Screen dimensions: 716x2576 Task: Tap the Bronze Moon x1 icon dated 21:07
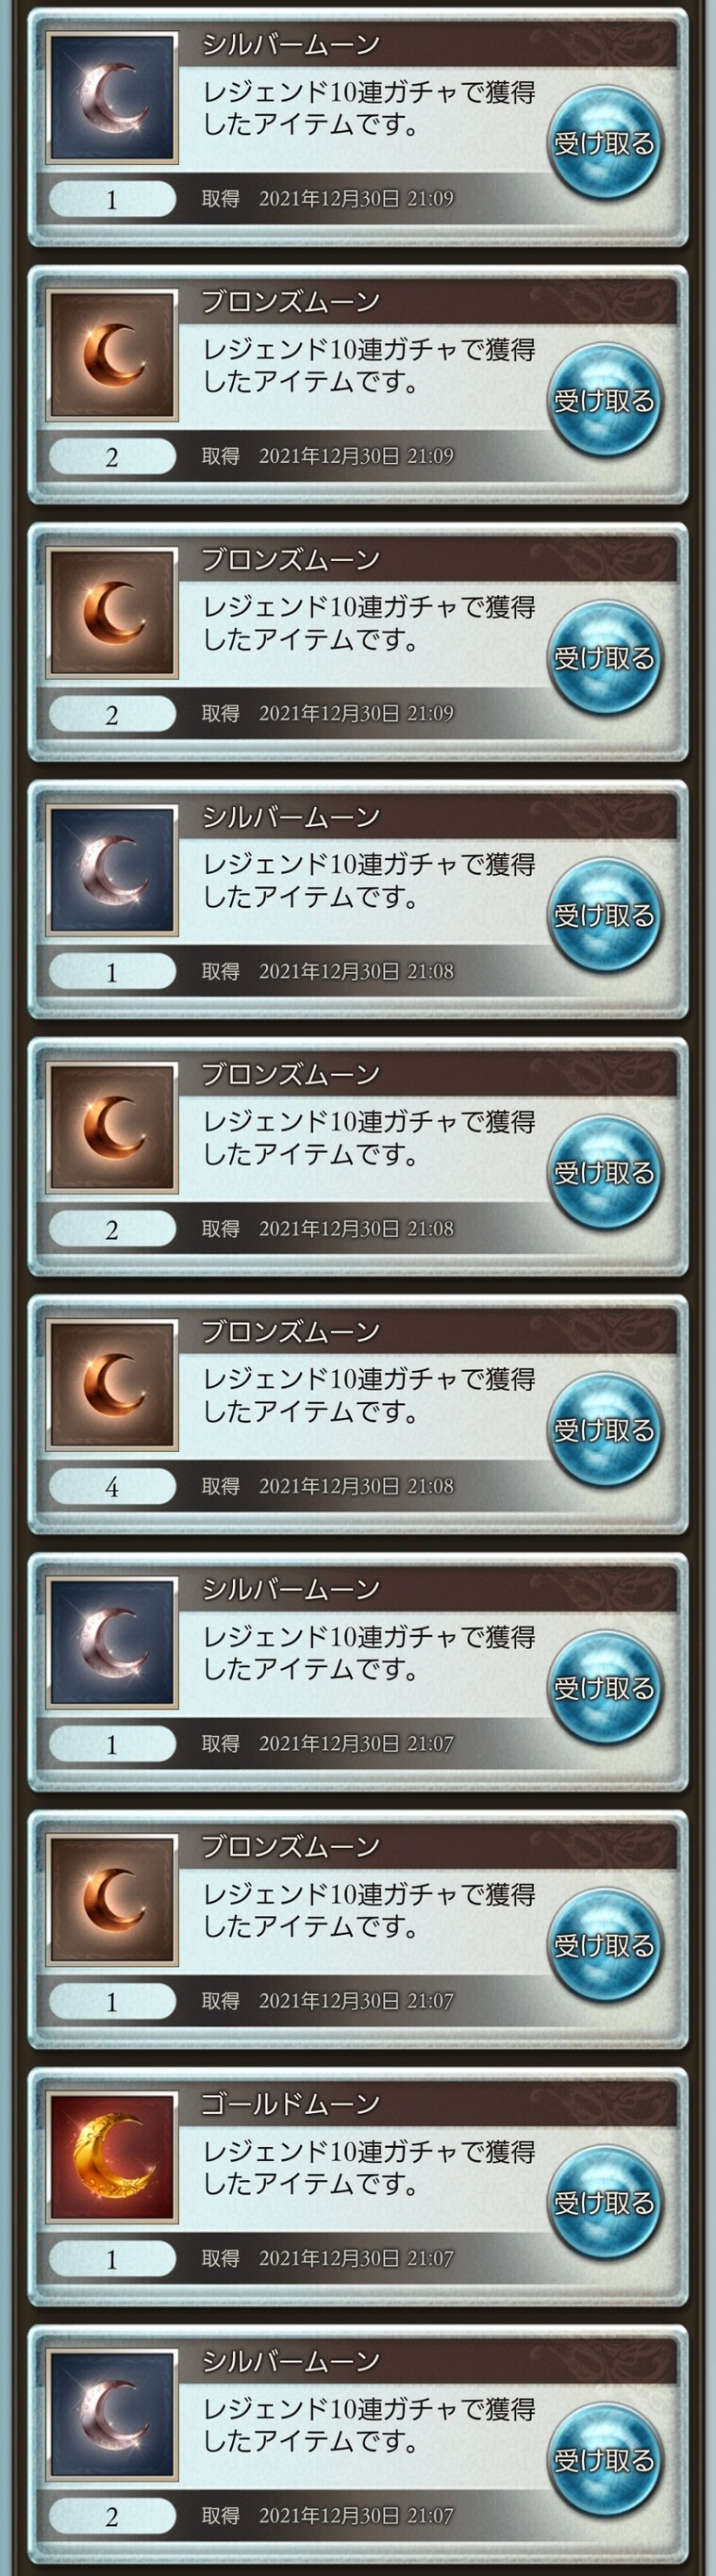pos(112,1900)
